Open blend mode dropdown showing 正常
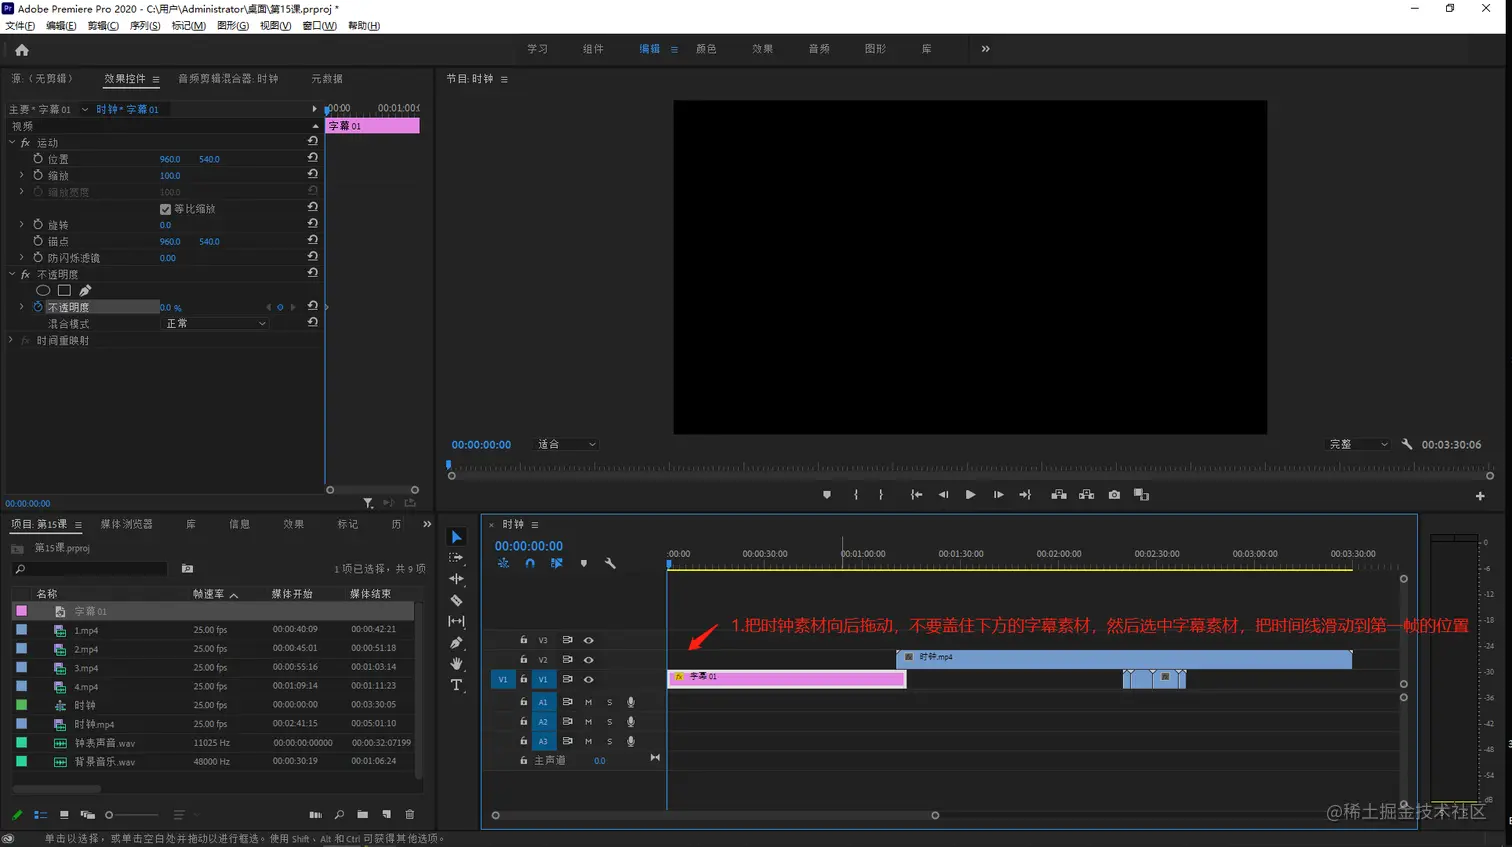 [x=214, y=324]
